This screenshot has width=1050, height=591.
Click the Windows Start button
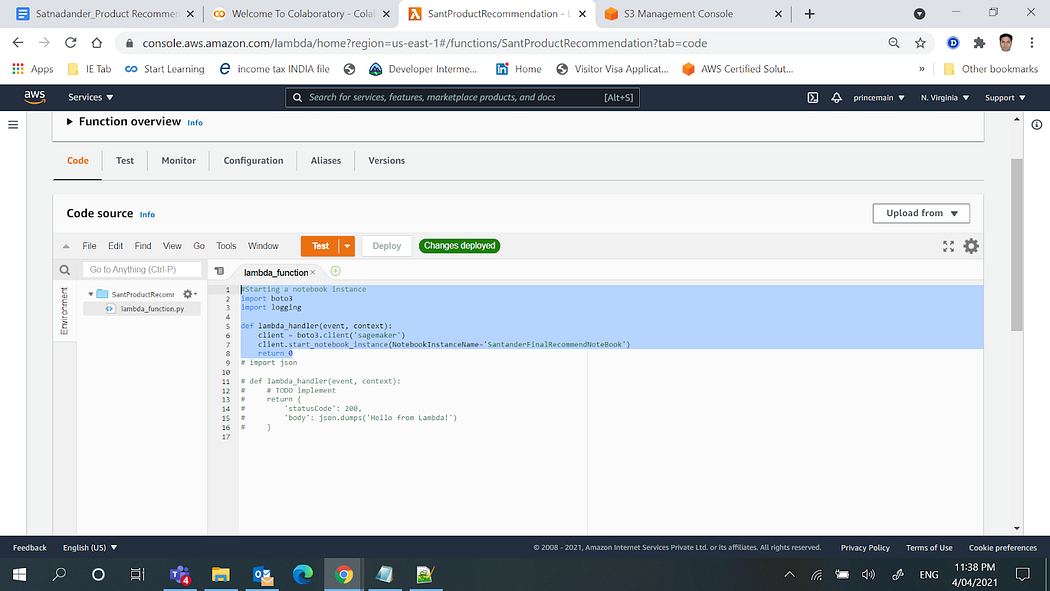pyautogui.click(x=19, y=574)
